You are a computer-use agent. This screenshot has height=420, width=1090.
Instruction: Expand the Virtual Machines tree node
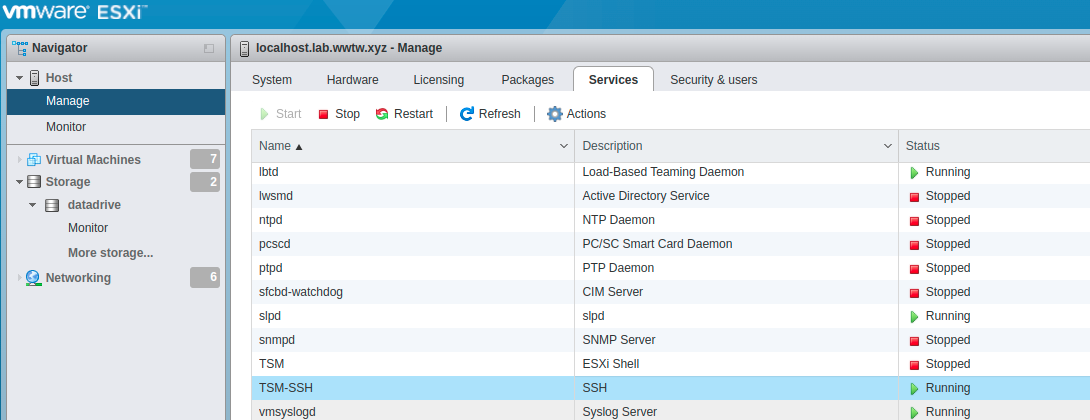[x=19, y=160]
